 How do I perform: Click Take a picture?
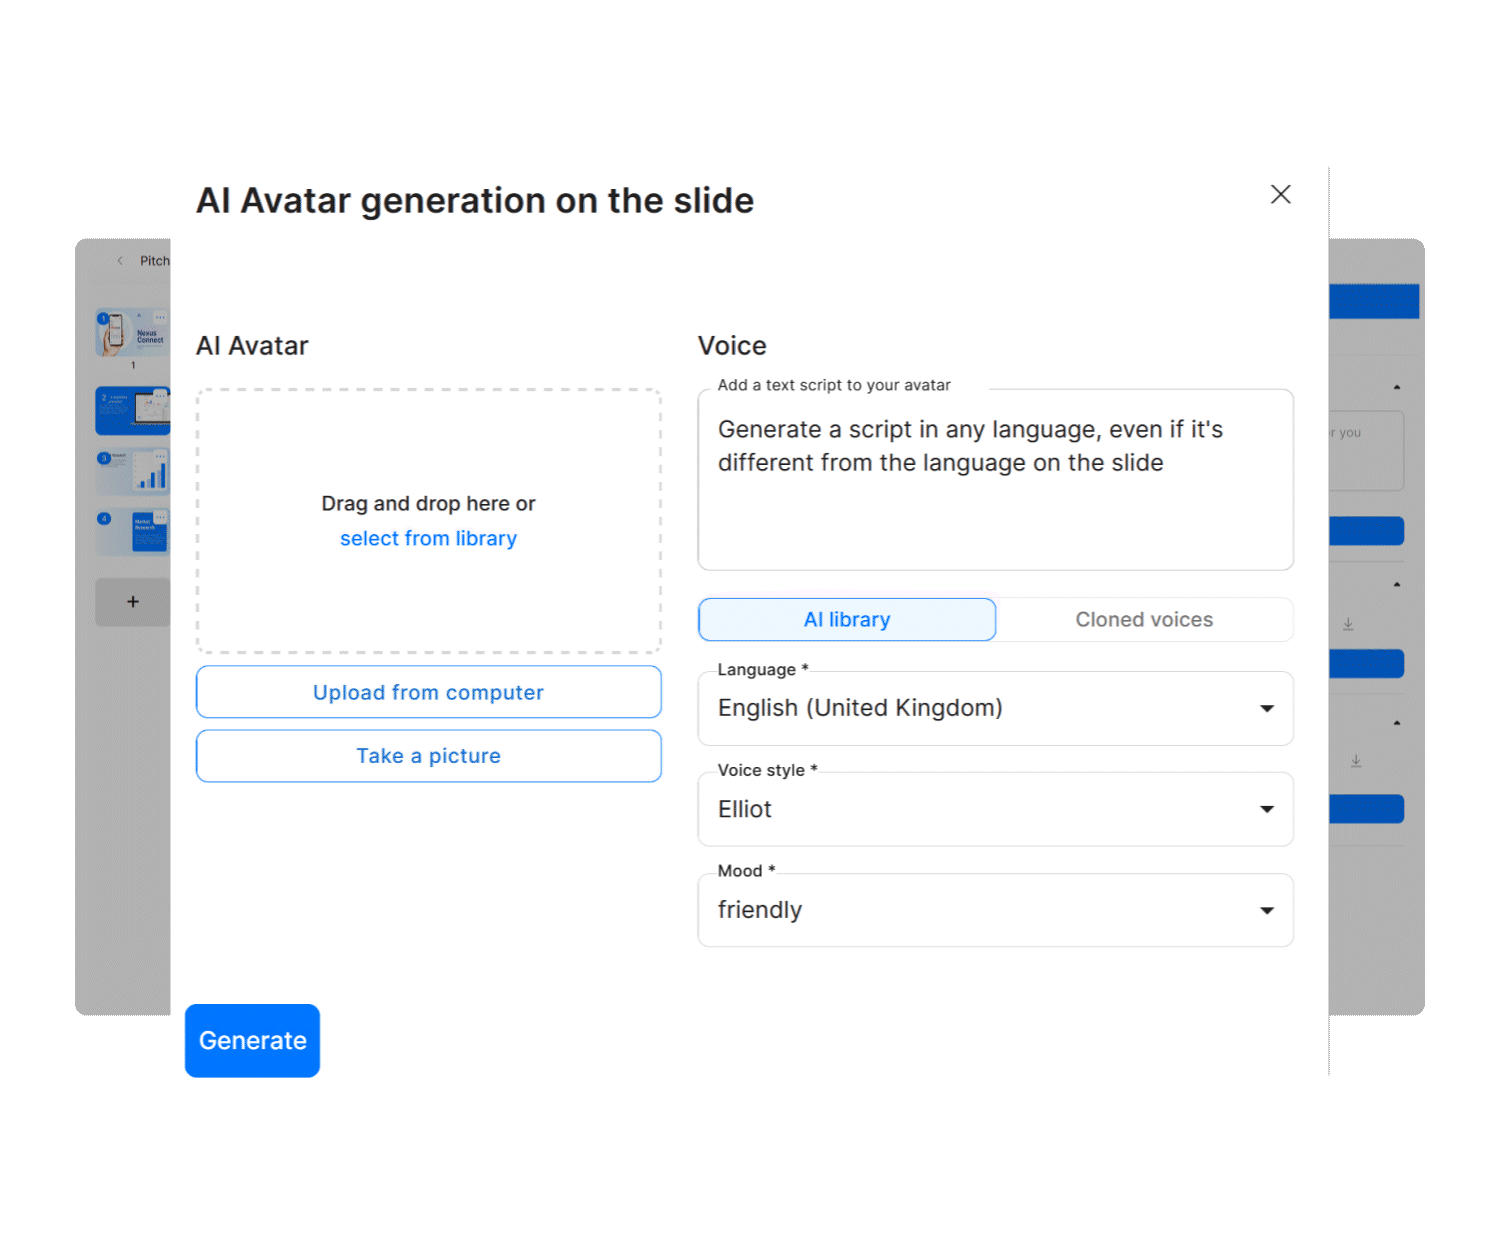[x=428, y=755]
